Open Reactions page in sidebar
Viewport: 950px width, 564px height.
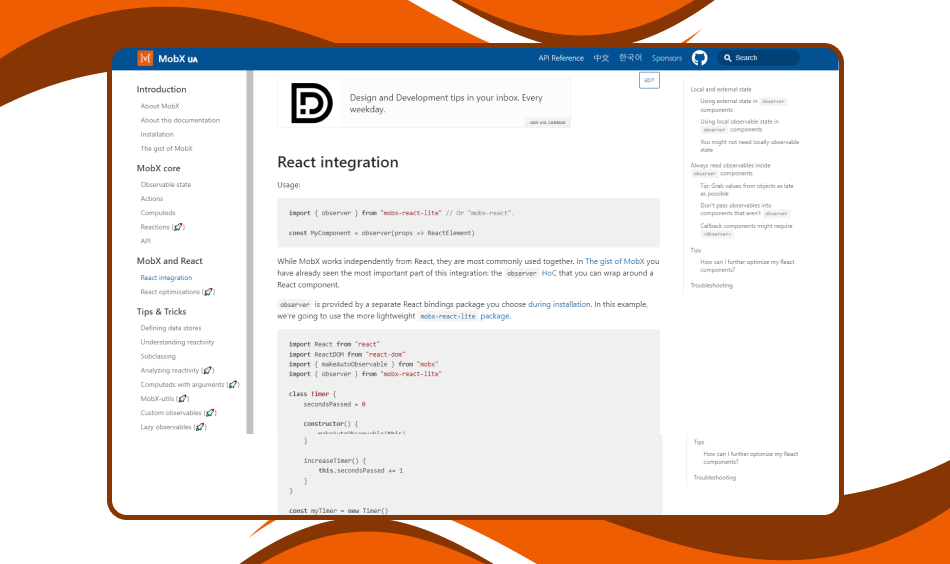click(162, 227)
